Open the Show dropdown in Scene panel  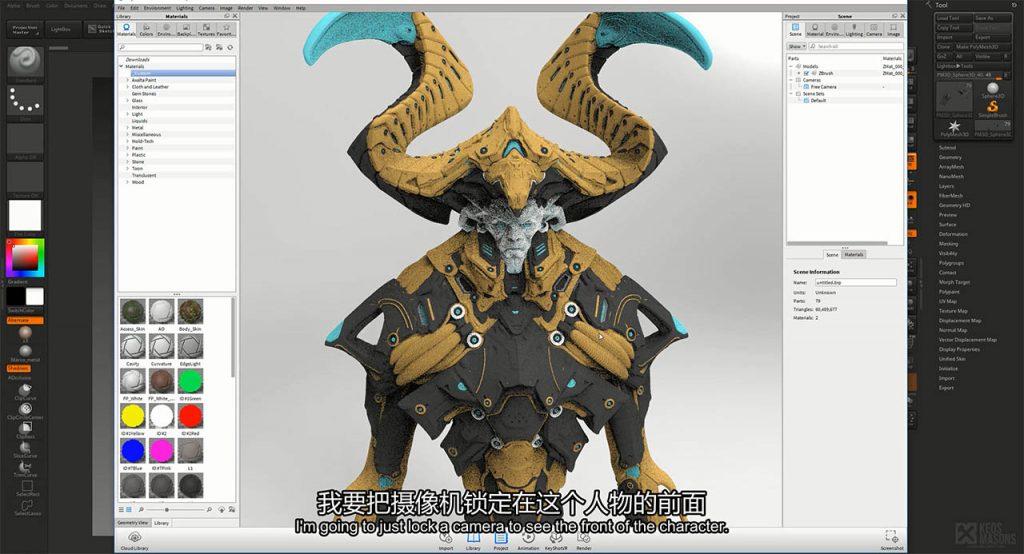click(797, 46)
